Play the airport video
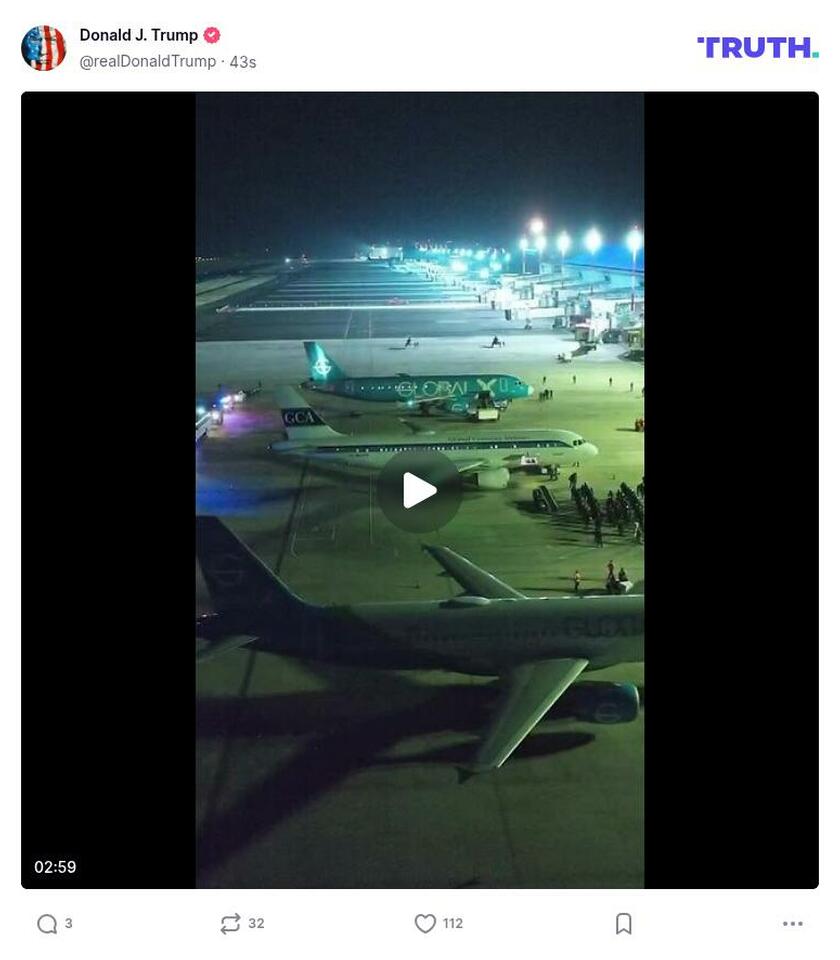Viewport: 840px width, 960px height. click(419, 490)
